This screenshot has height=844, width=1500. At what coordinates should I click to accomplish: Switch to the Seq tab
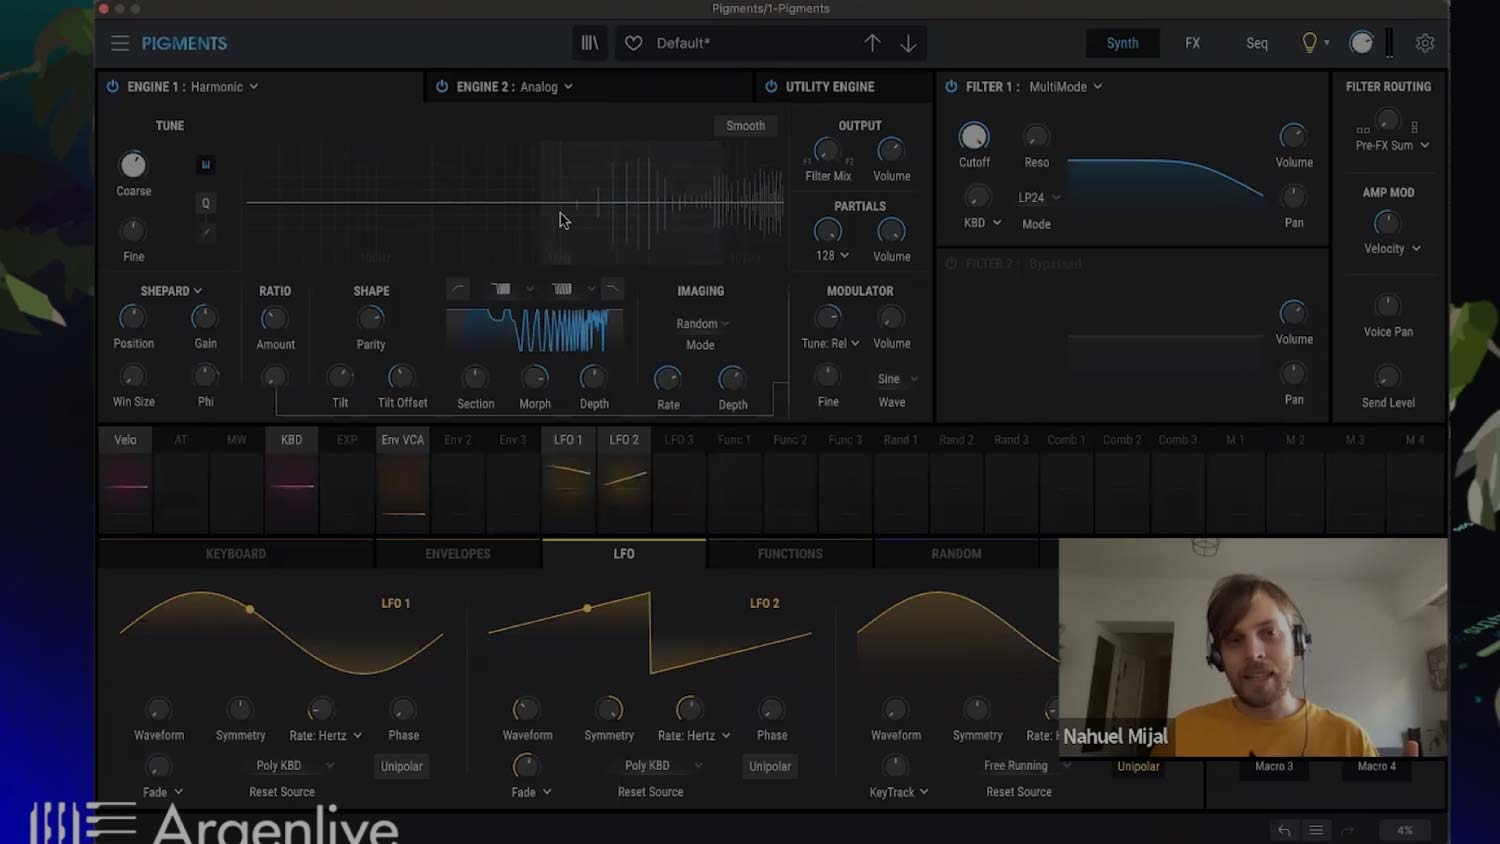[x=1257, y=43]
